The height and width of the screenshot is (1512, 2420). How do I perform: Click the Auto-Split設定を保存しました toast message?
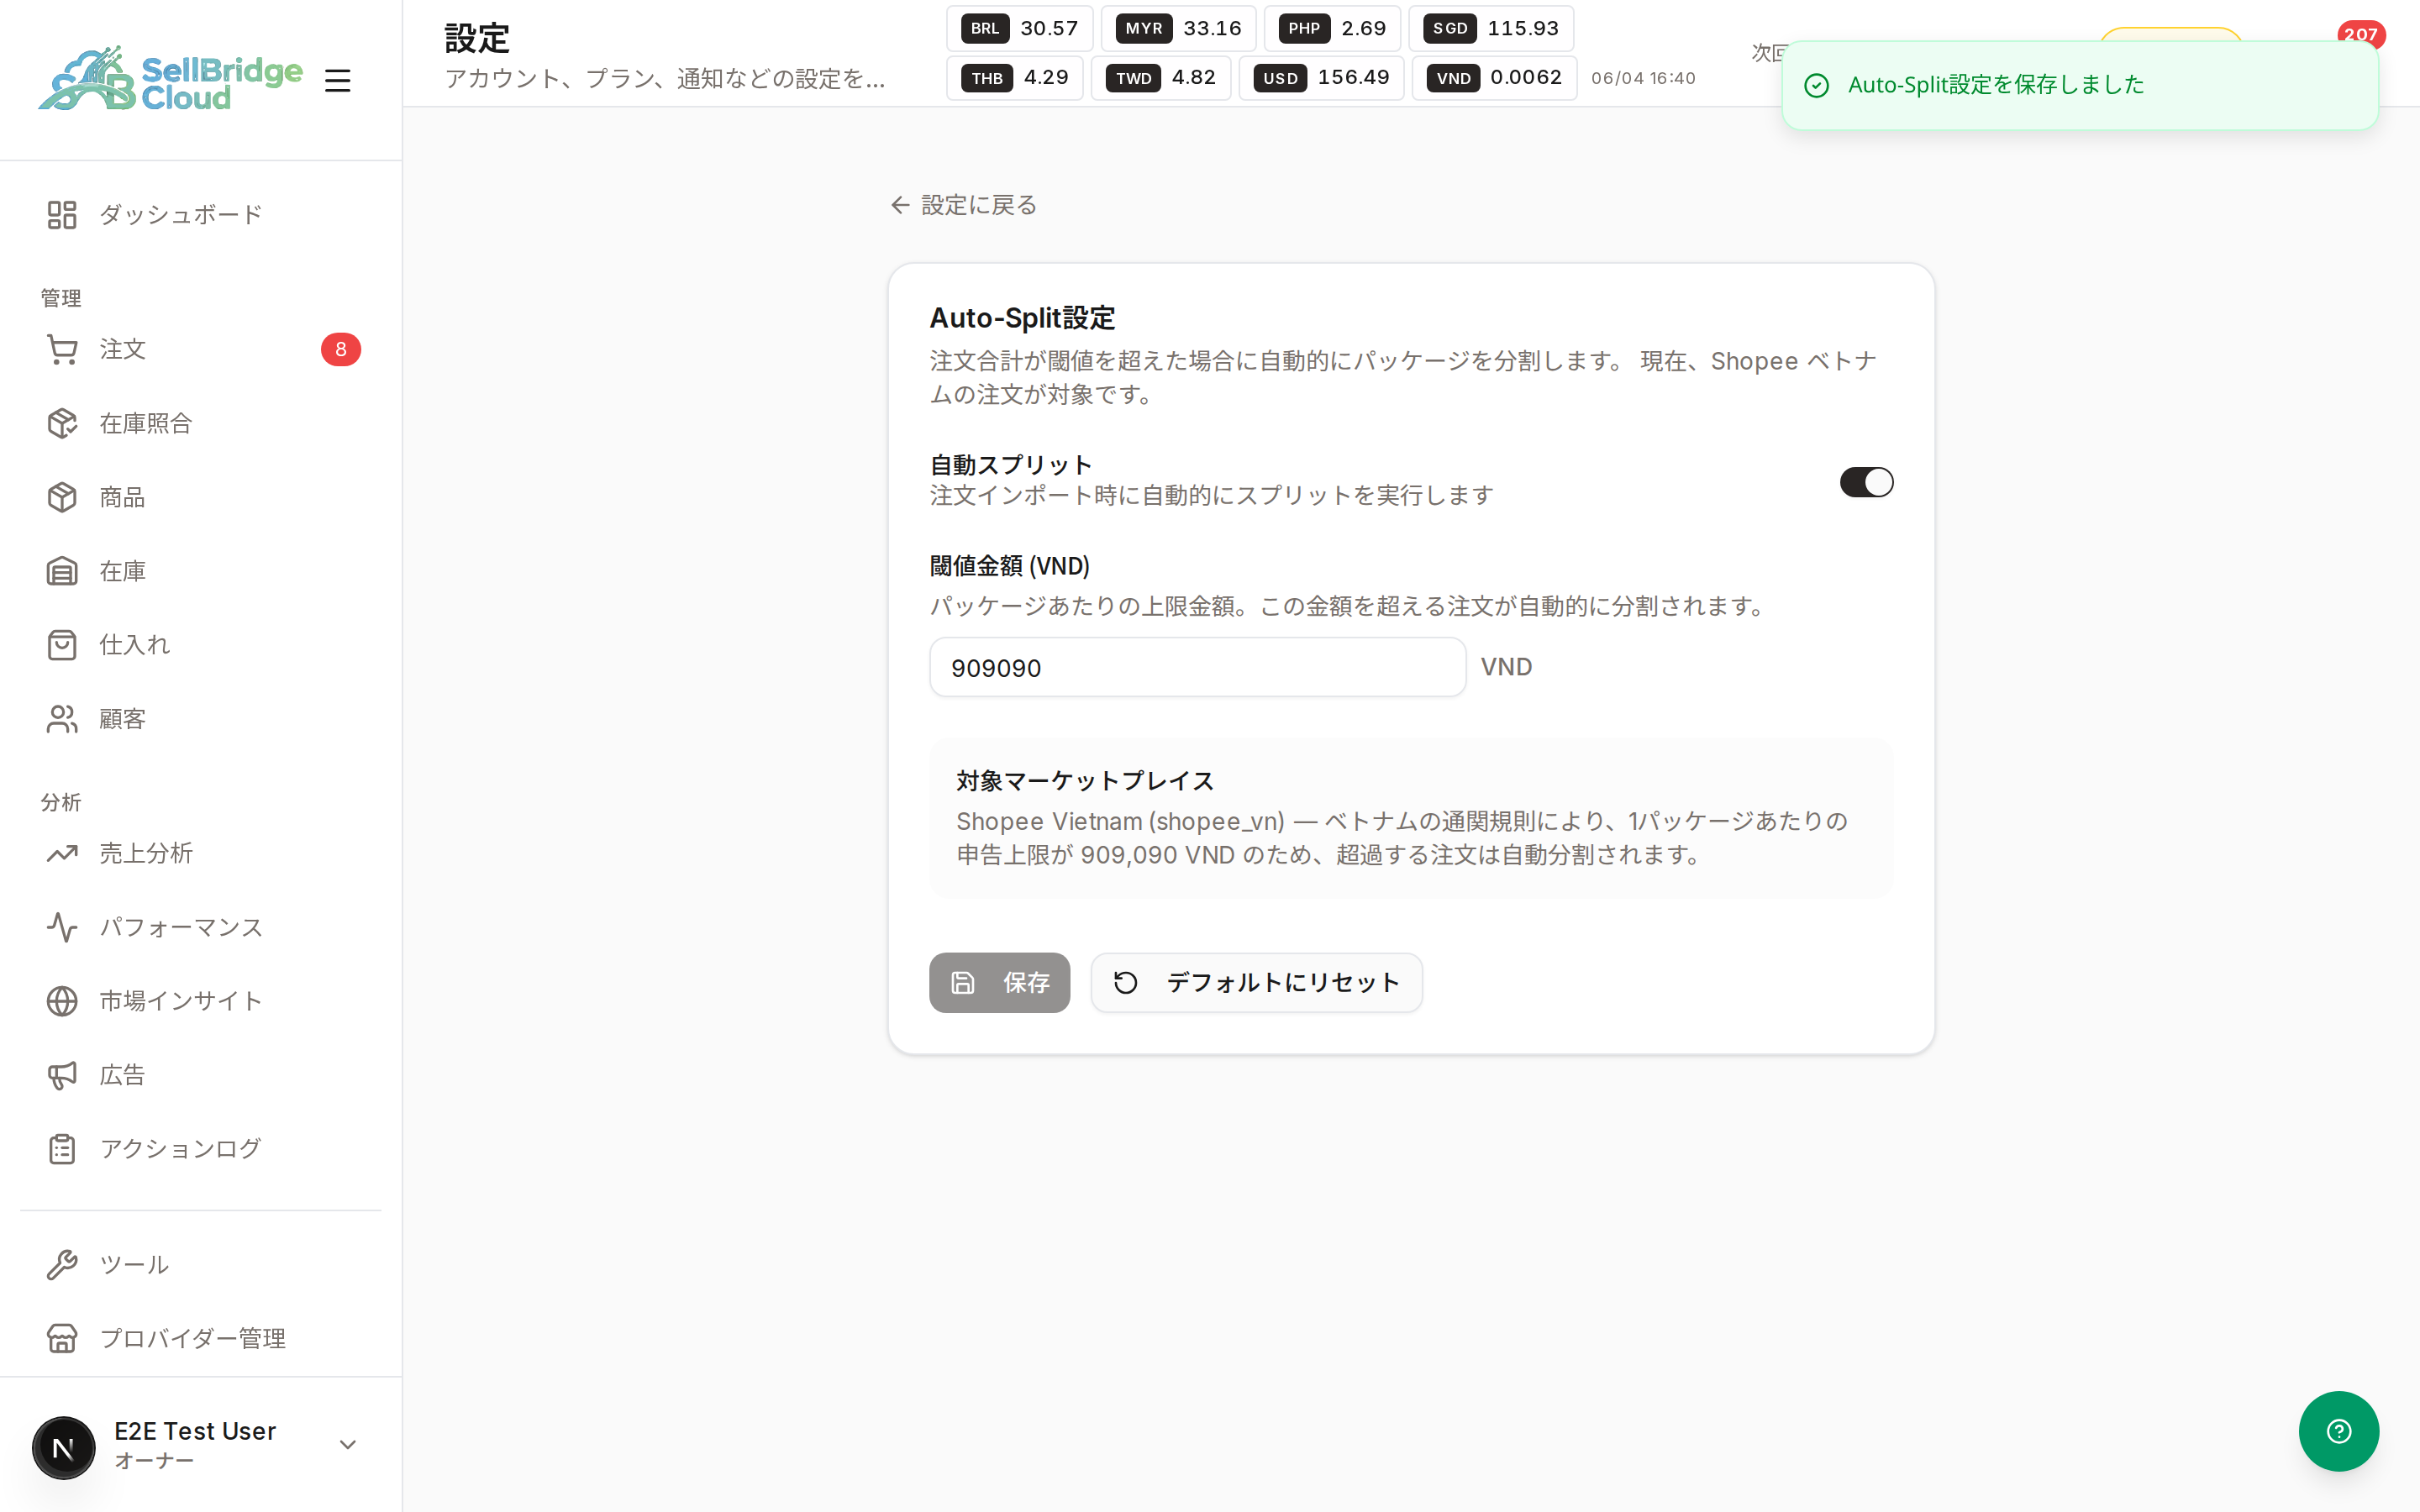pos(1995,85)
